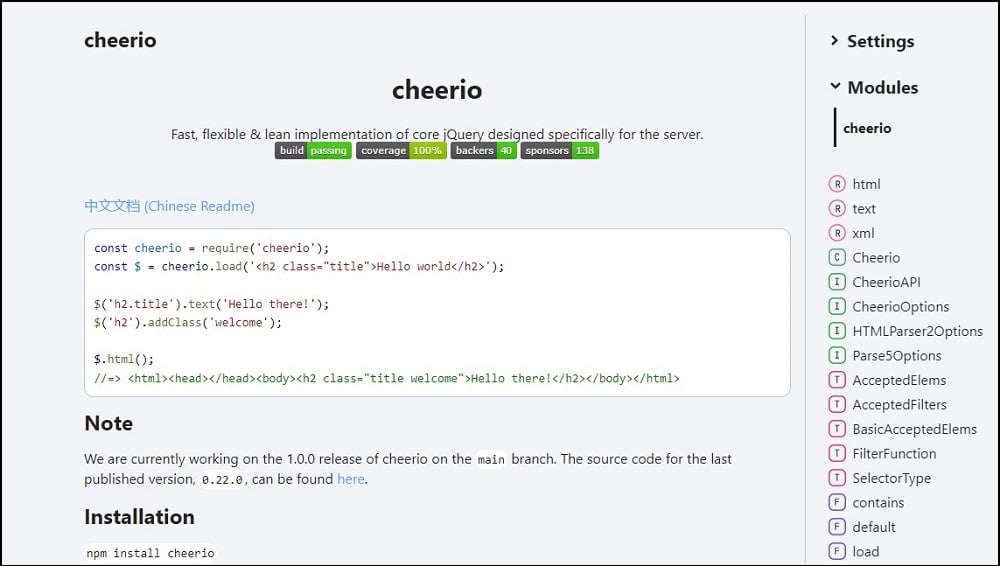Click the F function icon beside contains
This screenshot has height=566, width=1000.
tap(836, 502)
